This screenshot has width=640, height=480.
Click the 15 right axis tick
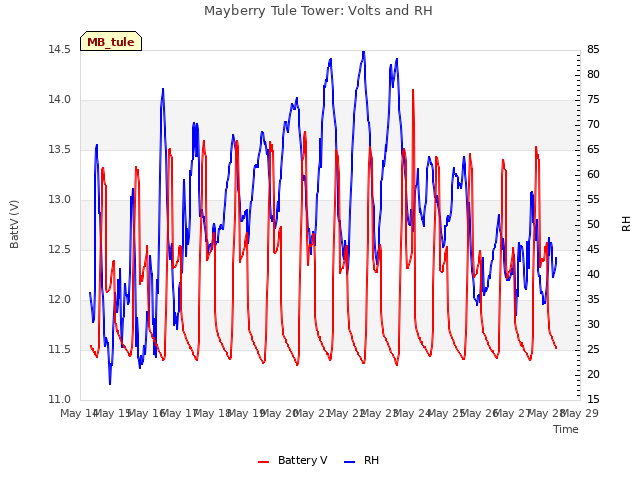coord(593,399)
